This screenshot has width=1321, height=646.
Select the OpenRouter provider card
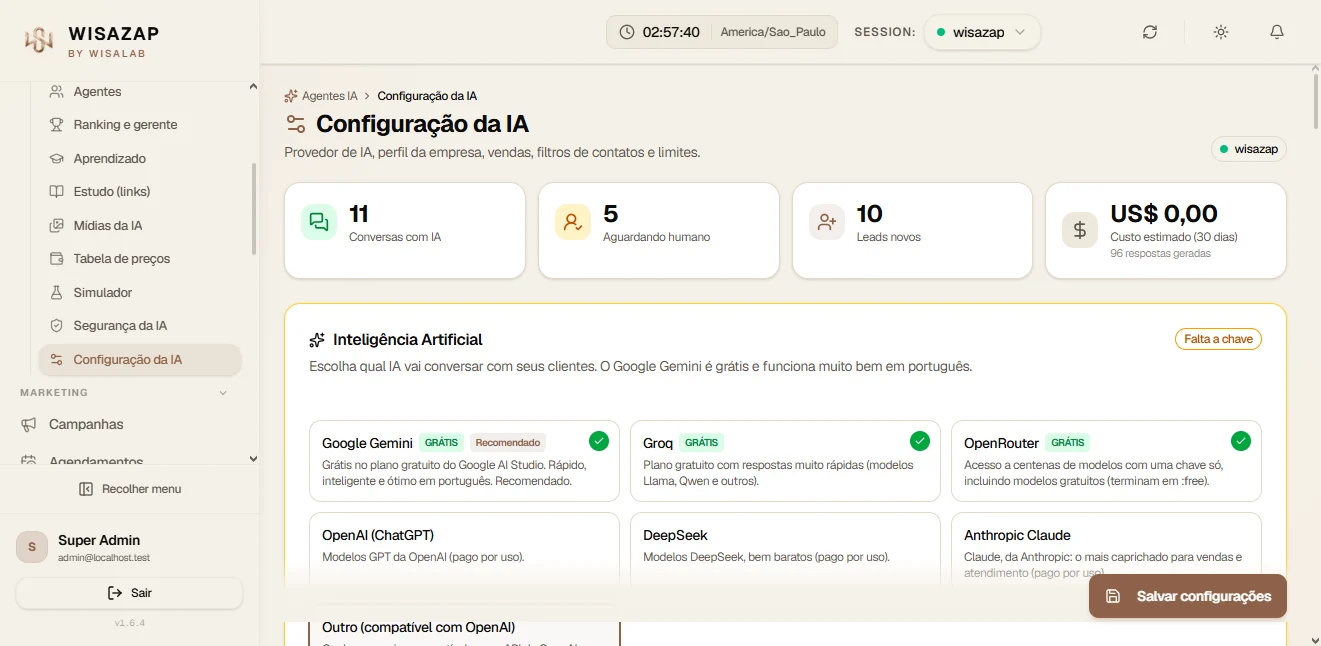[x=1106, y=461]
